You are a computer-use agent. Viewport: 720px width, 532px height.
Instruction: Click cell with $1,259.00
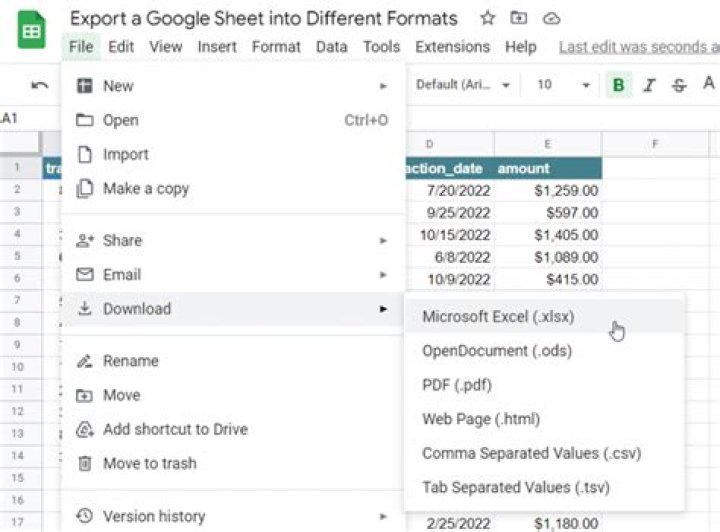point(548,190)
